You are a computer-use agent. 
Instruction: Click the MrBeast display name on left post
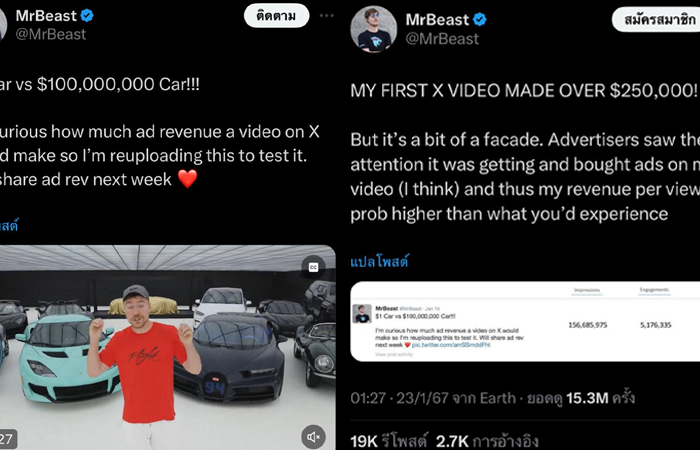[46, 16]
